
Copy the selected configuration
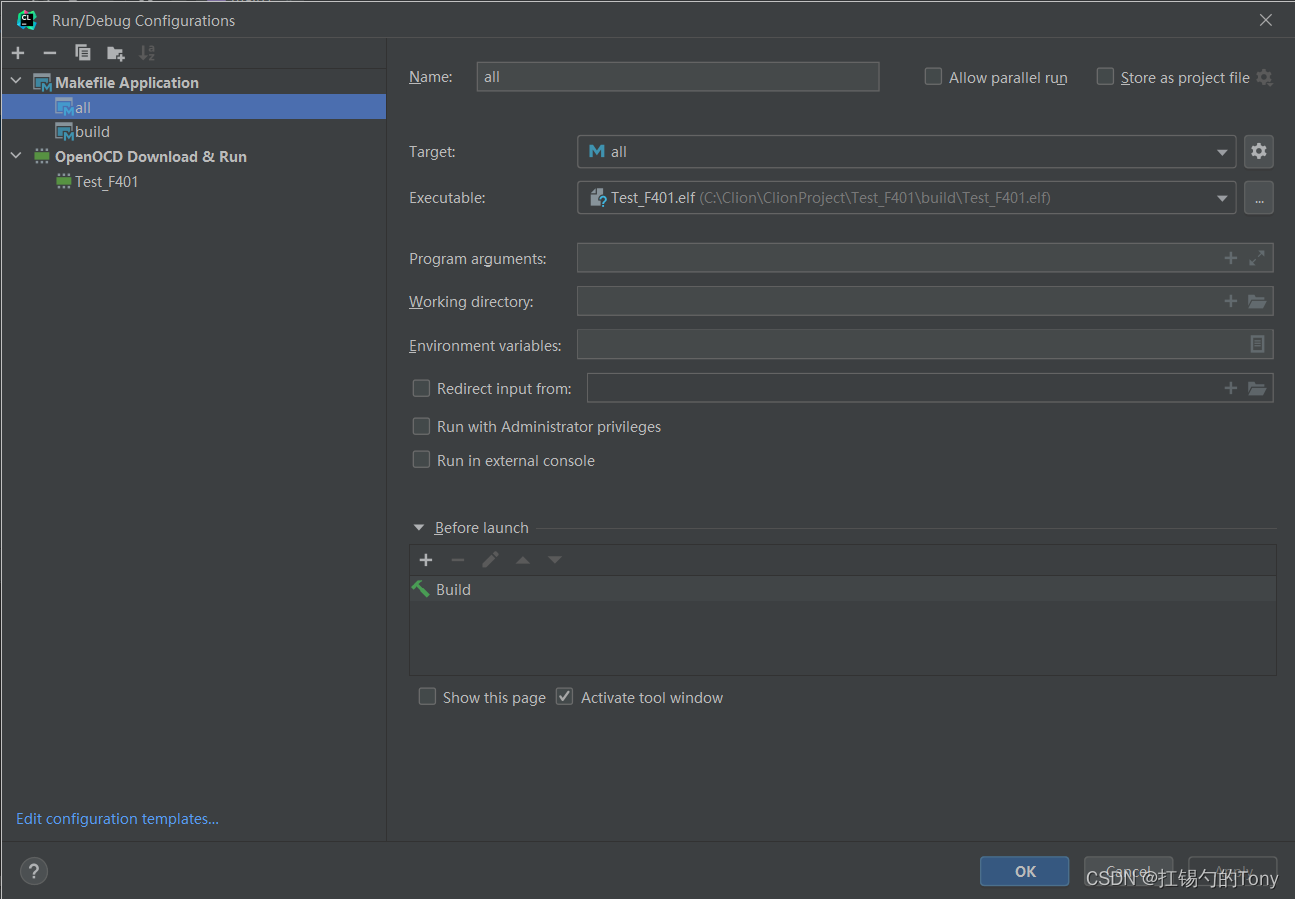tap(83, 53)
